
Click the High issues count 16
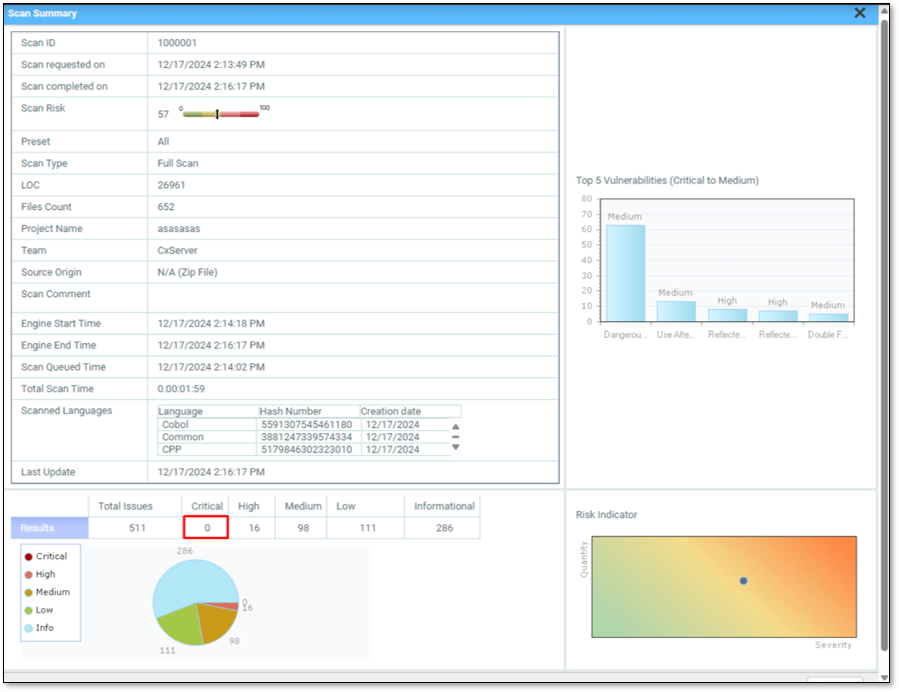(x=253, y=528)
